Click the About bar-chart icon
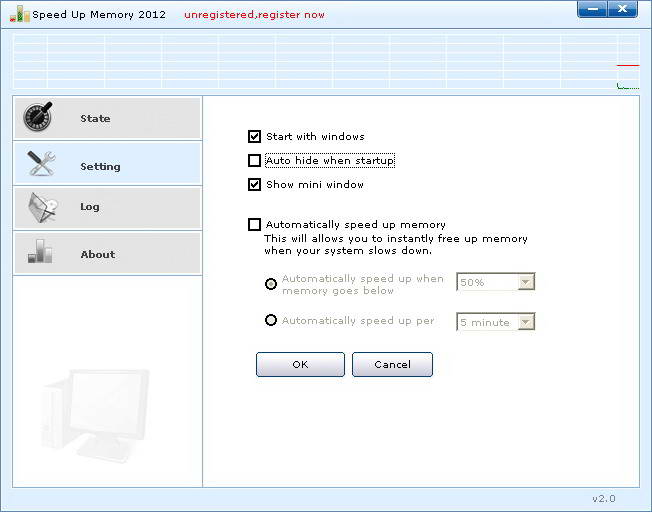The height and width of the screenshot is (512, 652). [40, 251]
